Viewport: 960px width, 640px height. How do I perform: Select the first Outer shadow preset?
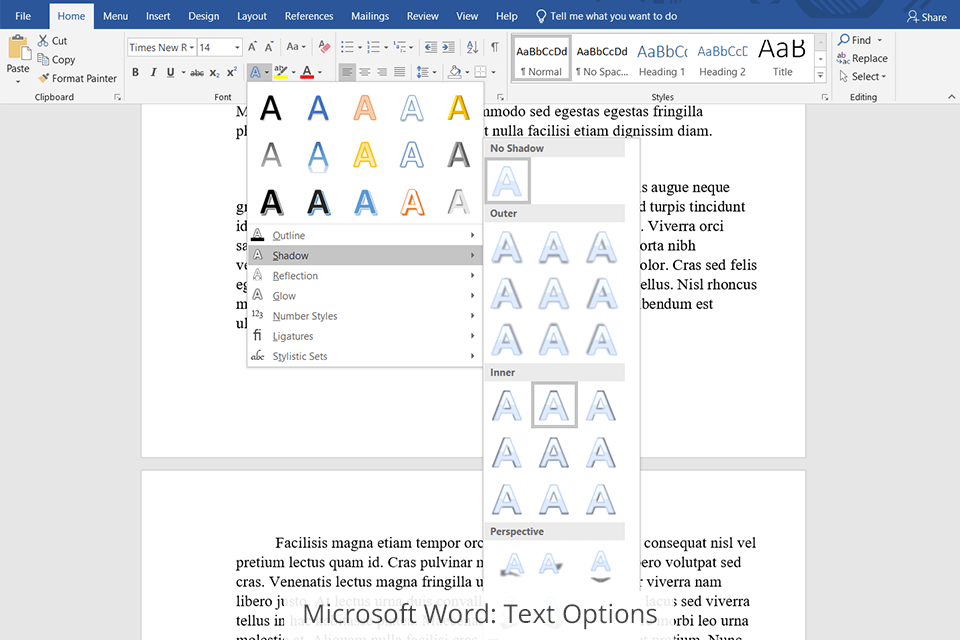(x=507, y=247)
